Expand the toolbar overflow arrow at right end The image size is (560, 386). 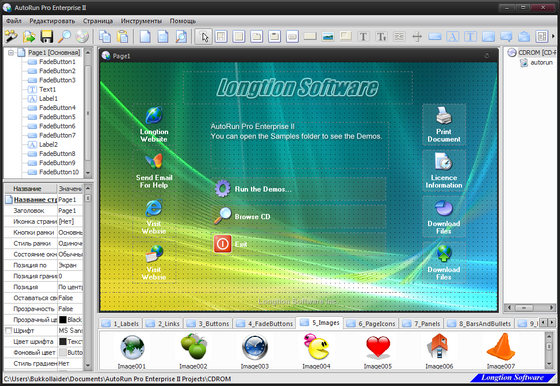click(554, 36)
